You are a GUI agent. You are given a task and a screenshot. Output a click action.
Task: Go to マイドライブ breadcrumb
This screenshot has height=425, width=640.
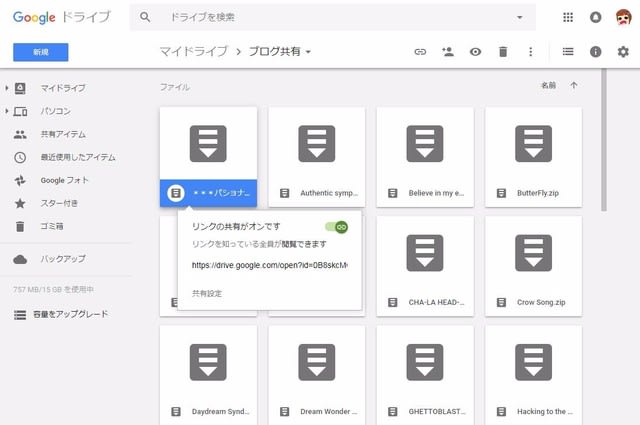point(193,51)
